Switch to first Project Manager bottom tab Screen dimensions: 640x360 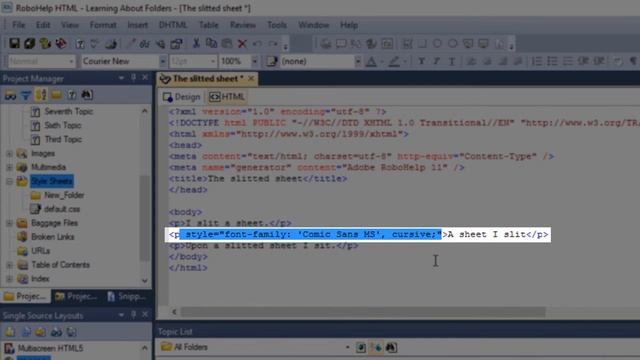pos(25,296)
